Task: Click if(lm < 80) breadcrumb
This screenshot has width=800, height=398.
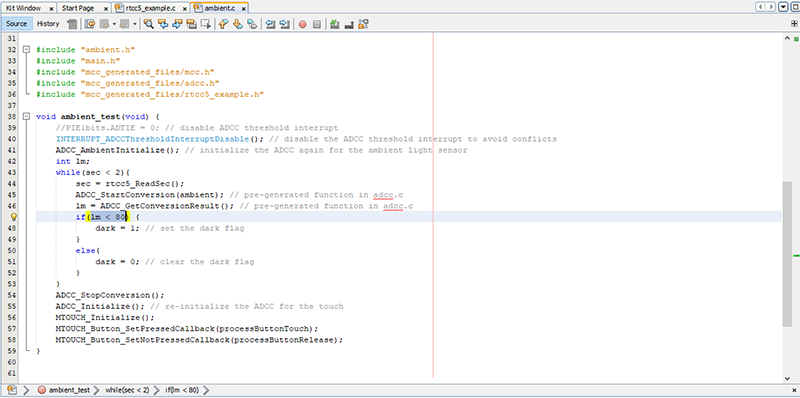Action: pos(182,390)
